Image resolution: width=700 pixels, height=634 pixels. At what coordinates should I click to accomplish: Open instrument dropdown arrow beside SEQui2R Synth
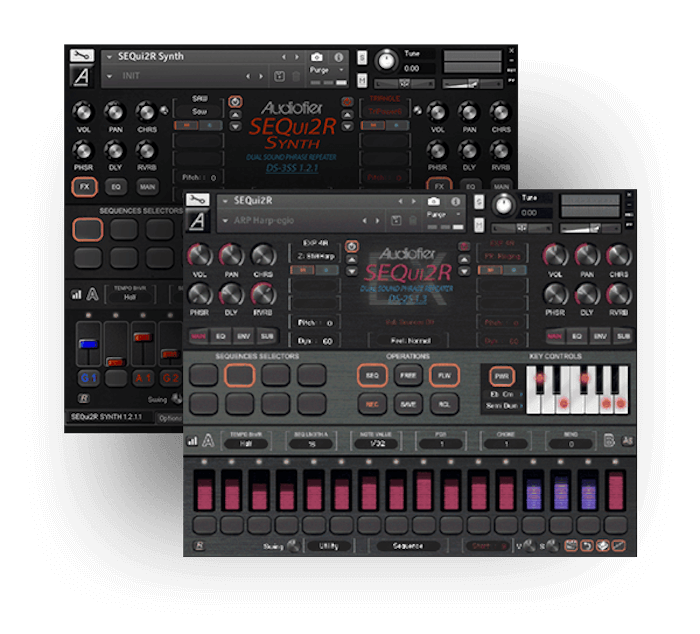(x=109, y=57)
